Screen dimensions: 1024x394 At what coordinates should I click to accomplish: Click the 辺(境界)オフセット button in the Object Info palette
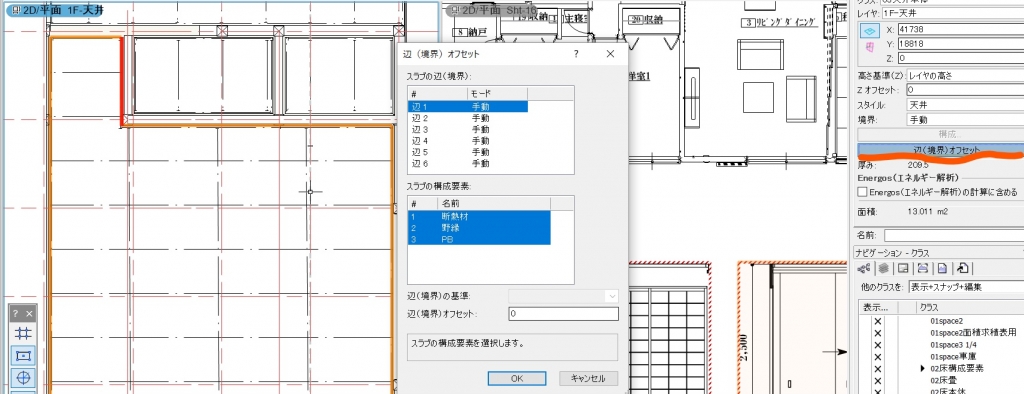tap(940, 150)
